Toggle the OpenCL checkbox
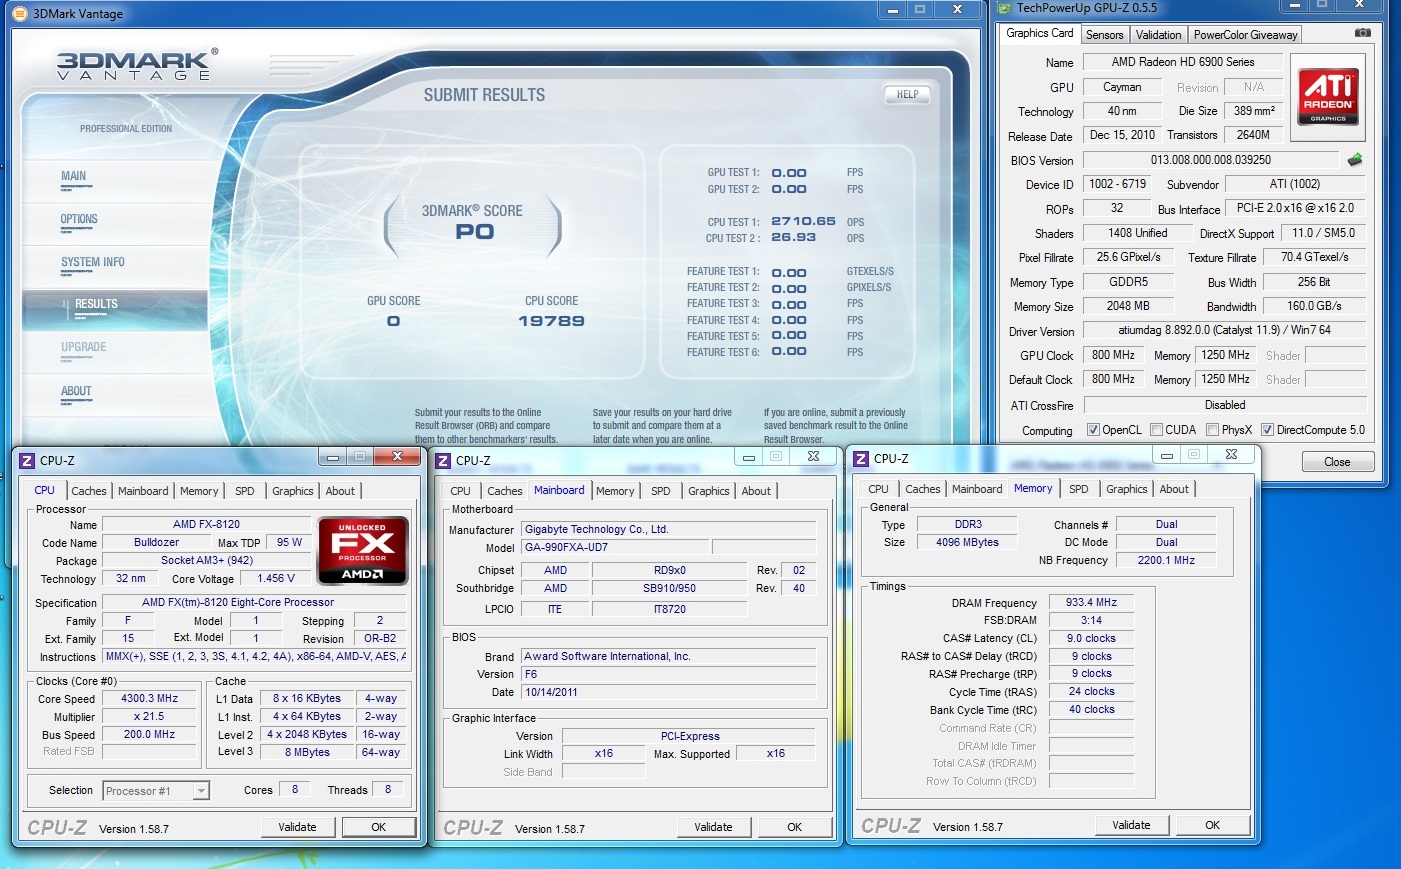Screen dimensions: 1401x869 pyautogui.click(x=1093, y=430)
